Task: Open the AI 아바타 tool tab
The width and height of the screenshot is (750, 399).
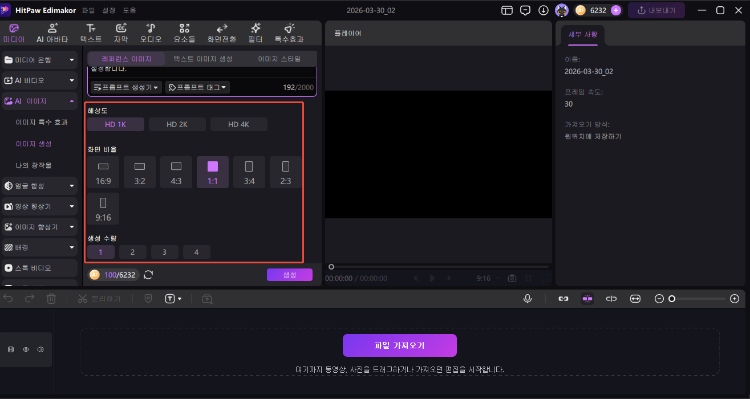Action: point(52,33)
